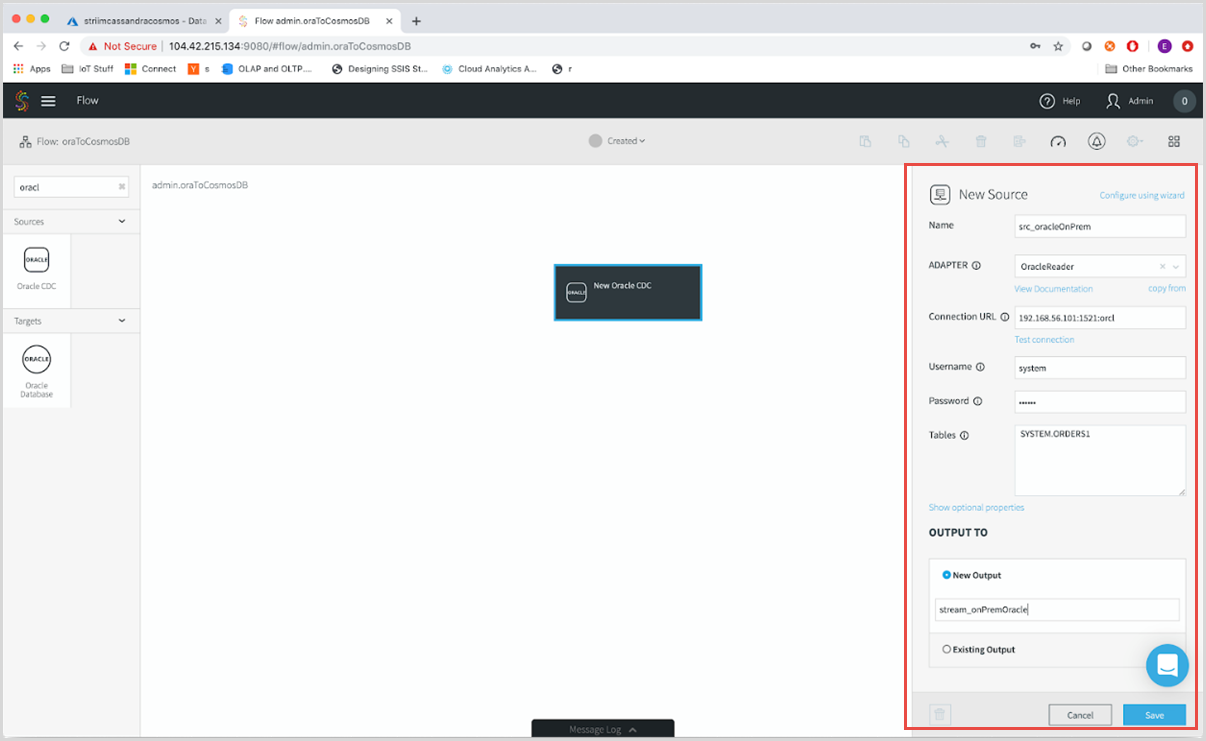Click the Save button

point(1154,715)
